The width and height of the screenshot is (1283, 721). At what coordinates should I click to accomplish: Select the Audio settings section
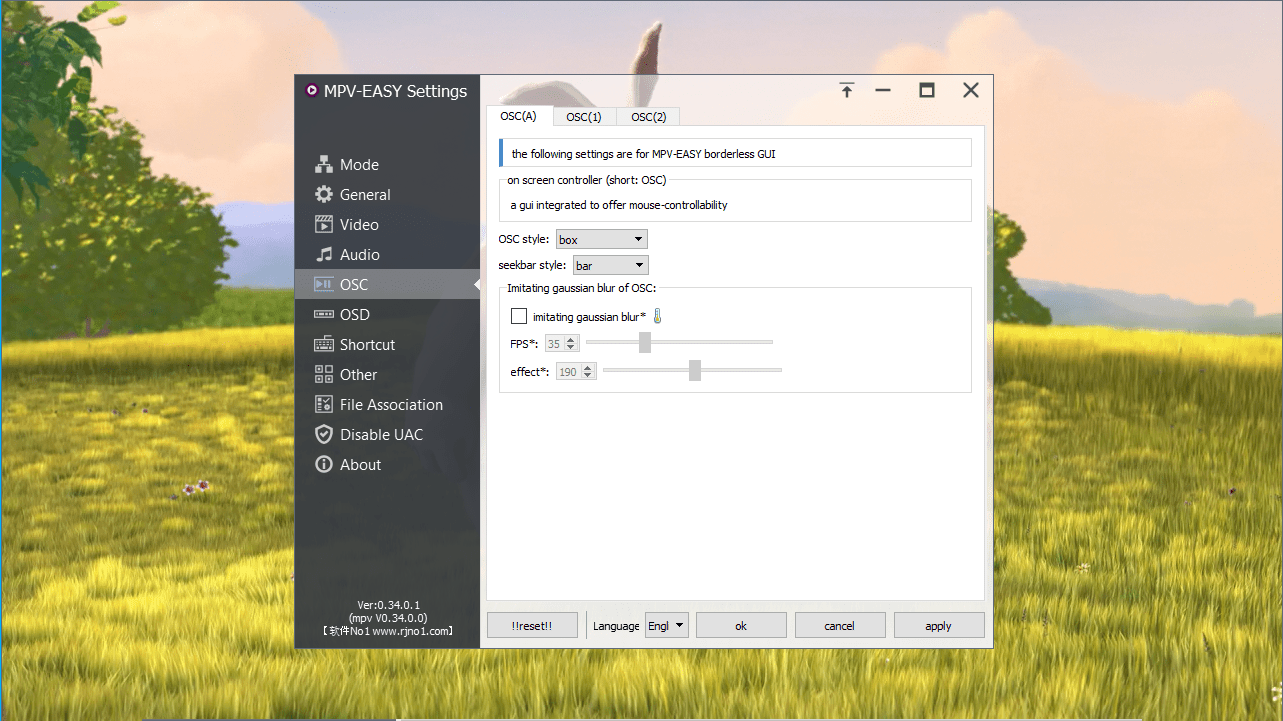(387, 255)
